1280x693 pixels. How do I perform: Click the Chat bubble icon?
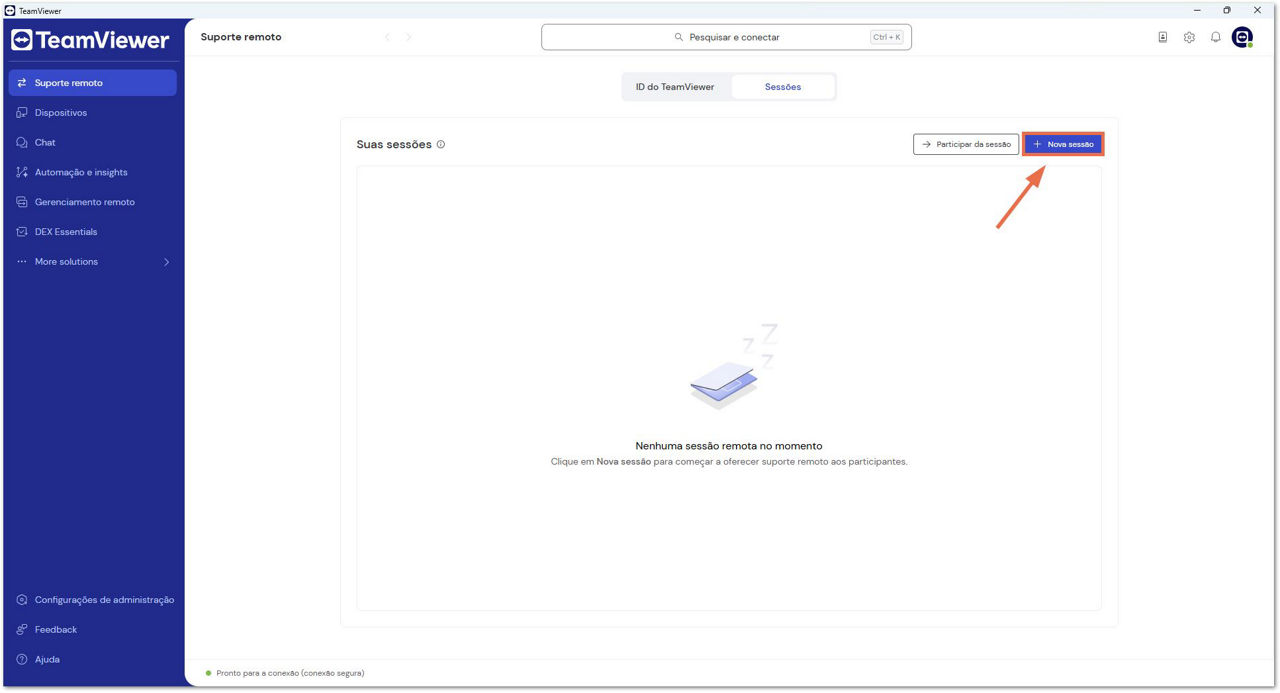[x=22, y=143]
